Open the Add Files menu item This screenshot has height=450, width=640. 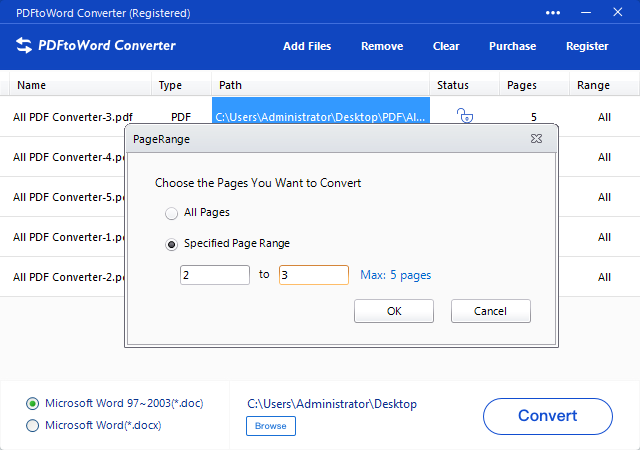[307, 46]
